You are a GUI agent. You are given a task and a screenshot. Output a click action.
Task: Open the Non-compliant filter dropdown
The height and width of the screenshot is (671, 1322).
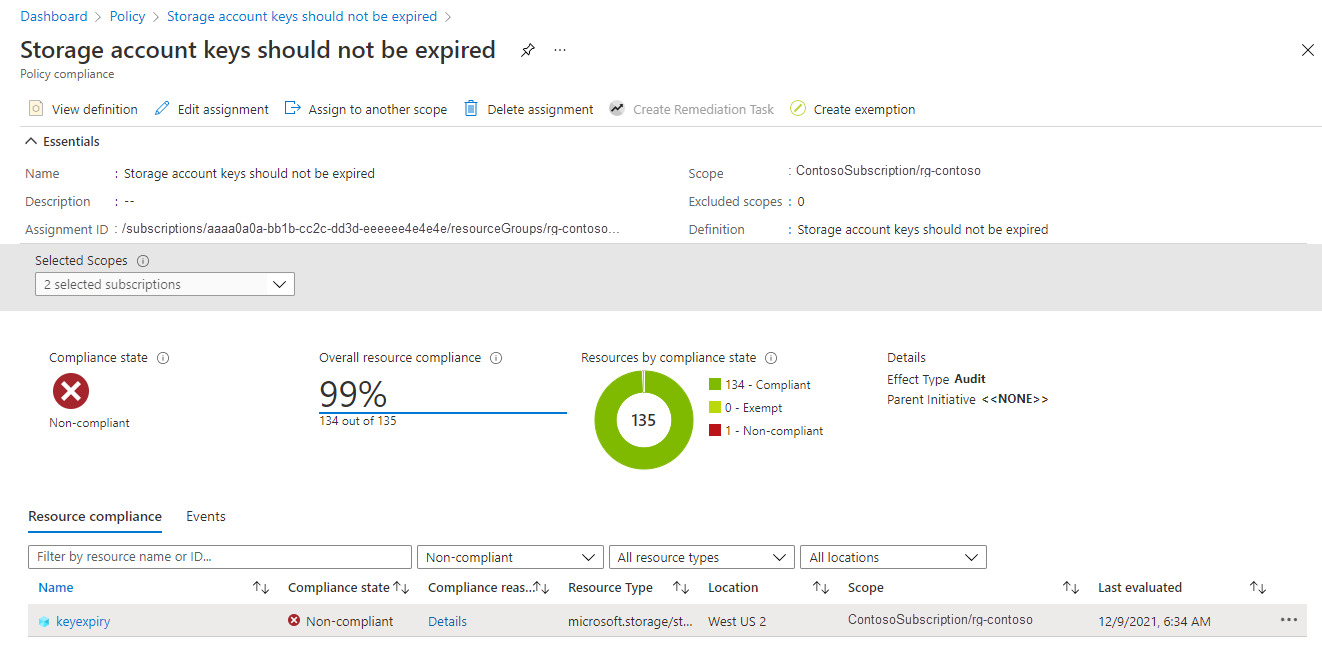coord(510,557)
